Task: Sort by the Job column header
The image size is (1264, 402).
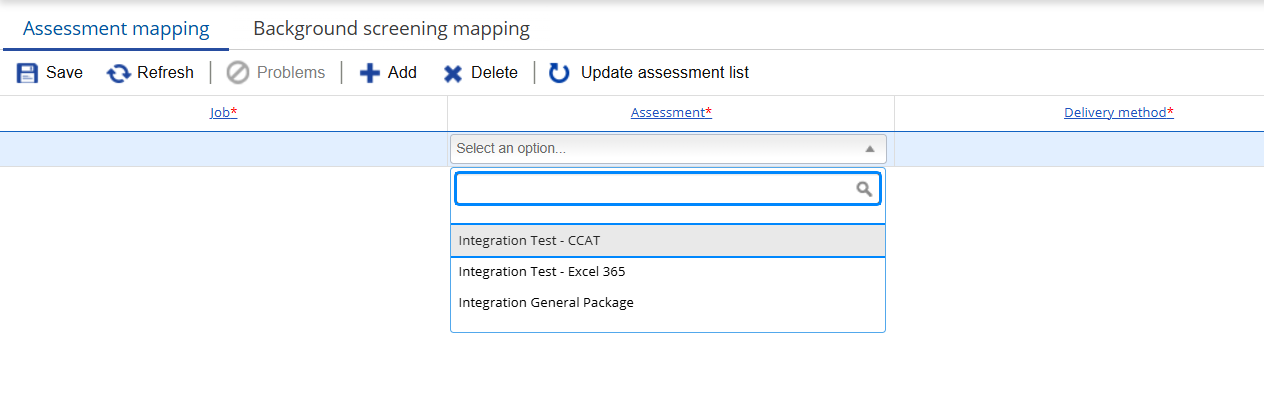Action: tap(223, 113)
